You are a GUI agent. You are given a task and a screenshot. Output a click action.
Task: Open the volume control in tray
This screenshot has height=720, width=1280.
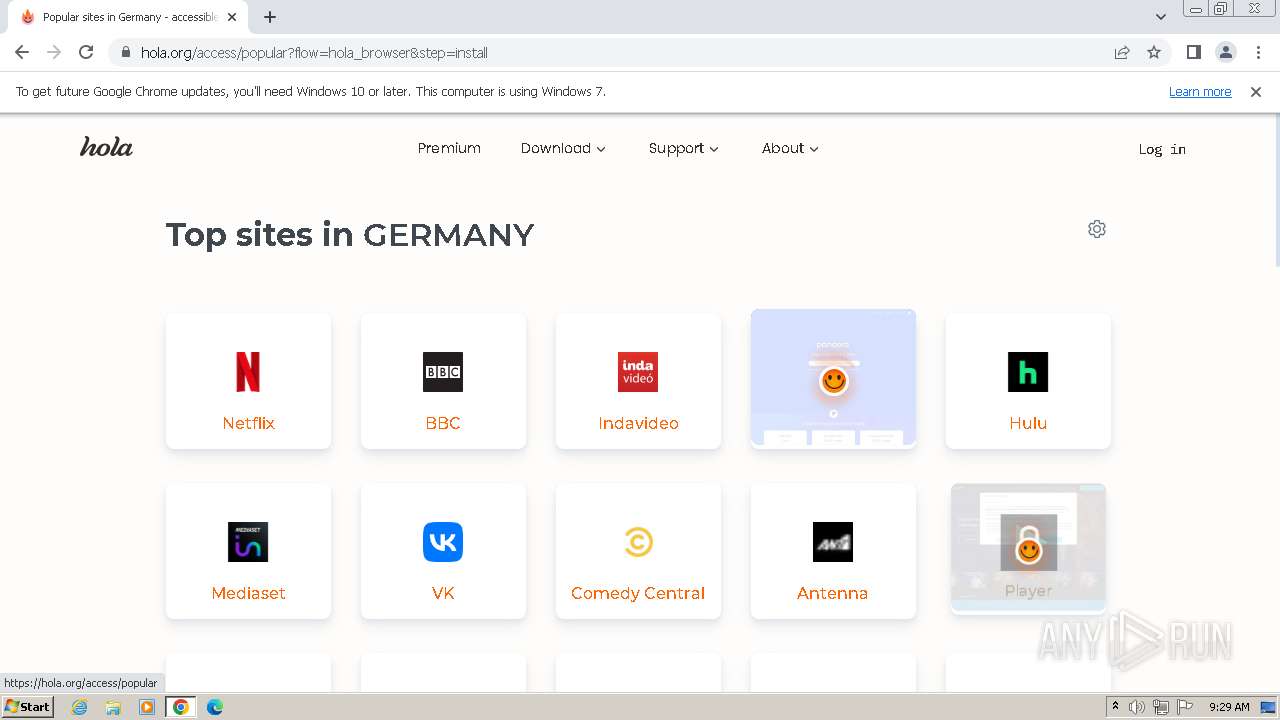coord(1137,707)
